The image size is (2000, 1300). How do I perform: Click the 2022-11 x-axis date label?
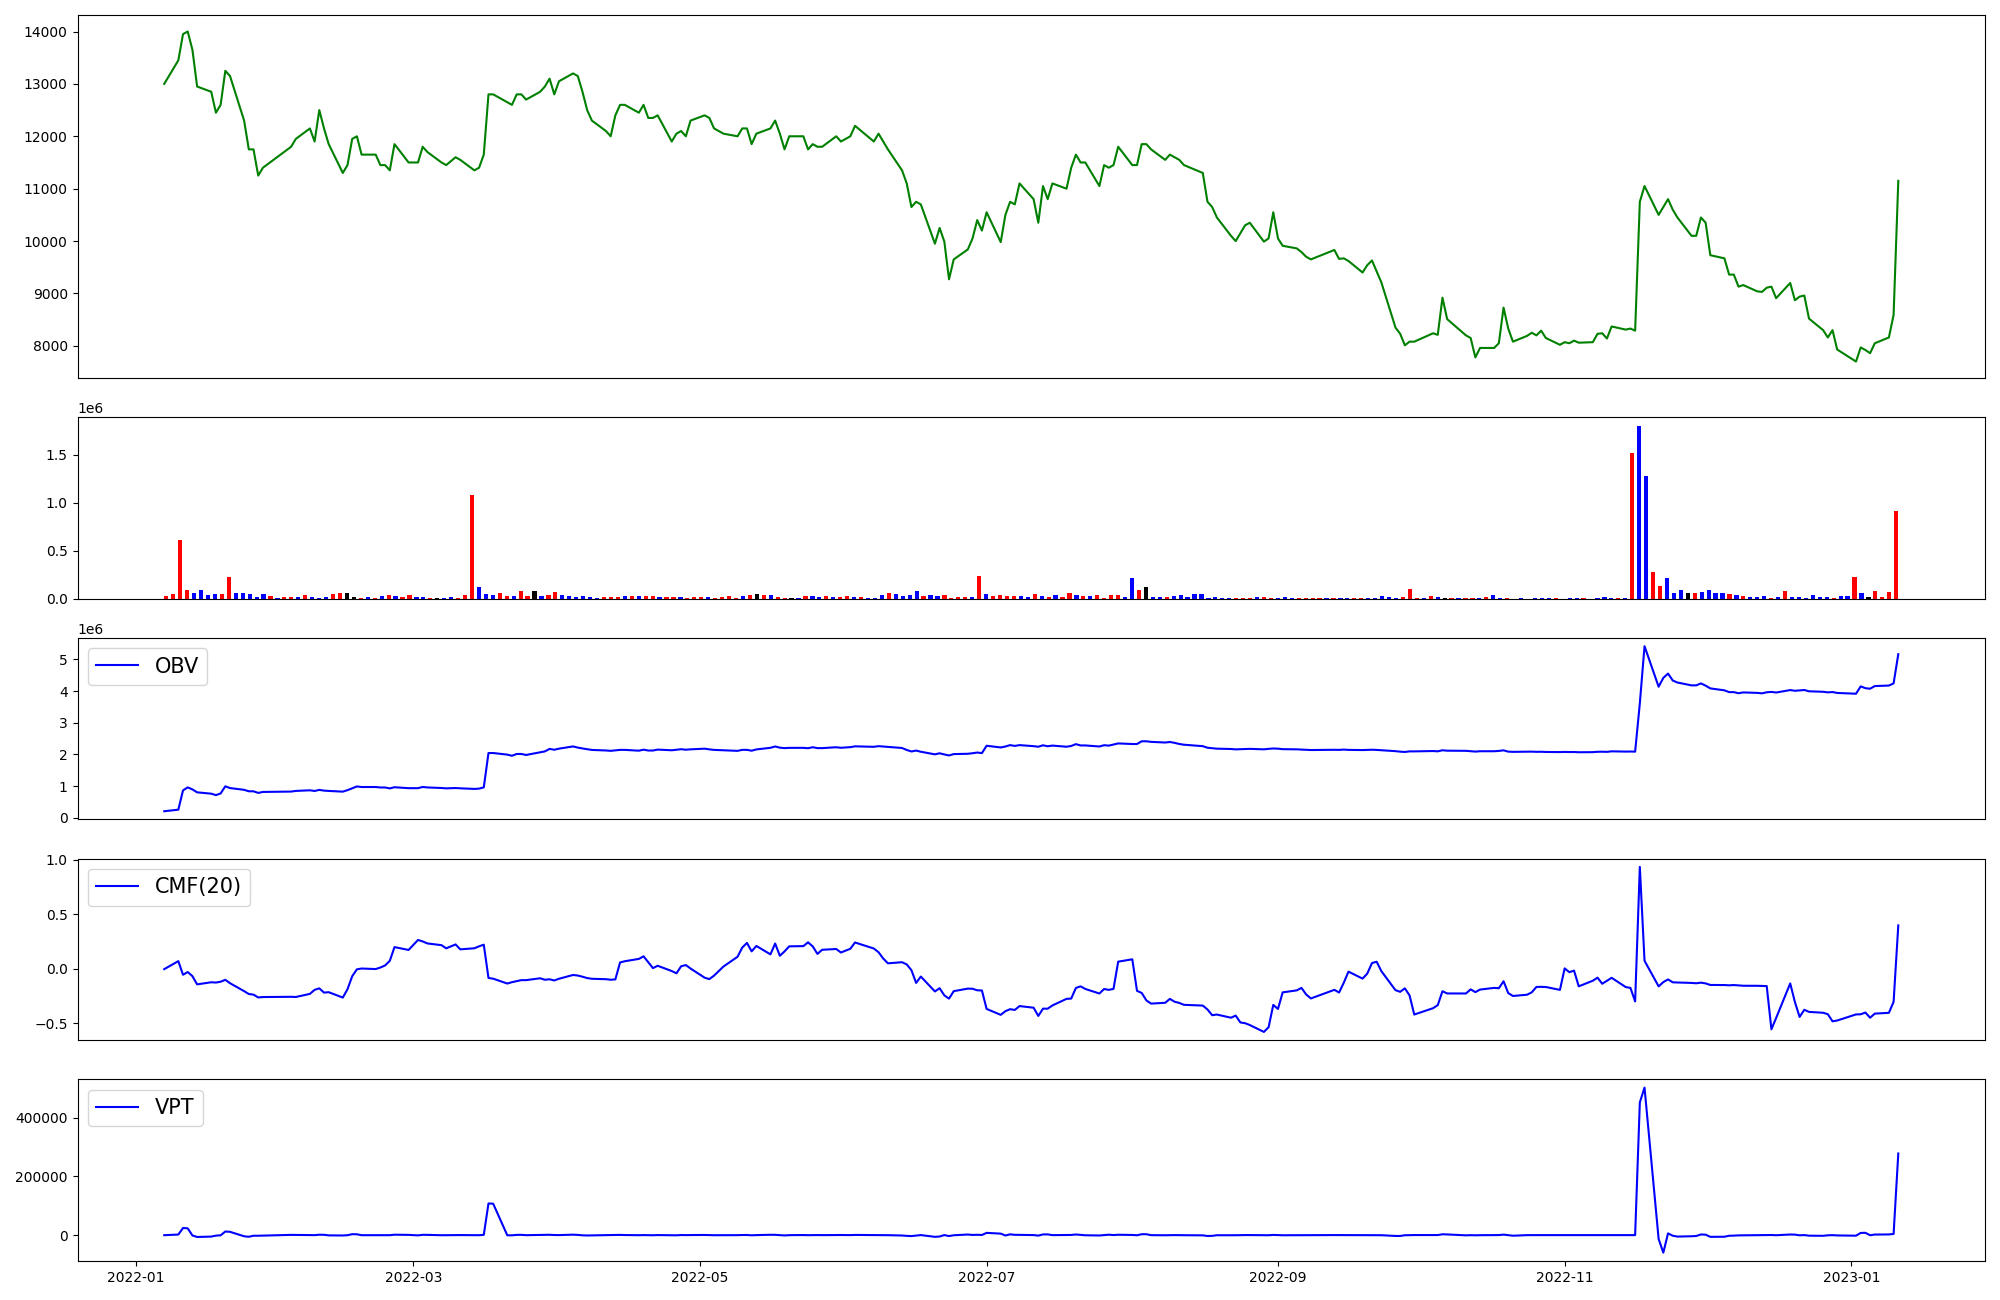[x=1564, y=1277]
